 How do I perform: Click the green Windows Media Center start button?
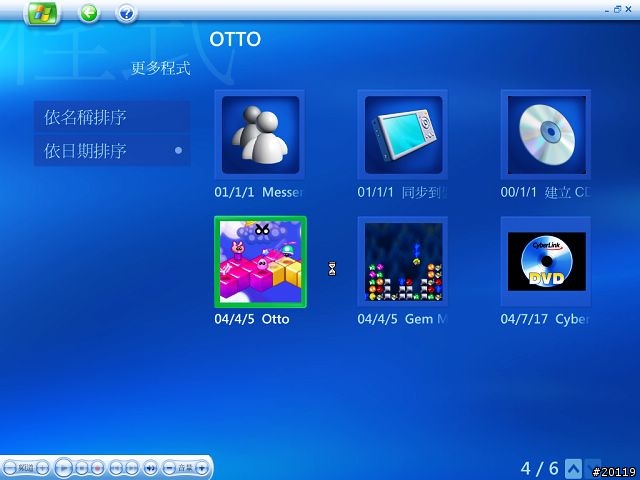[42, 13]
